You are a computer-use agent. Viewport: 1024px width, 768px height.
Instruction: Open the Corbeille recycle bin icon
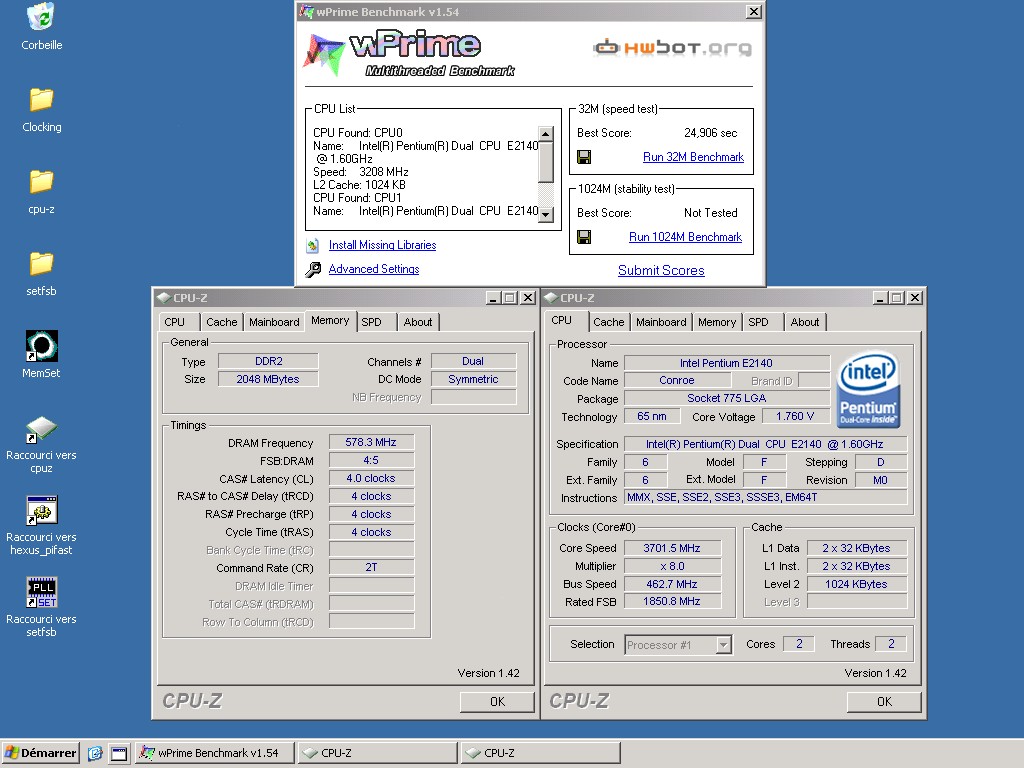coord(41,18)
